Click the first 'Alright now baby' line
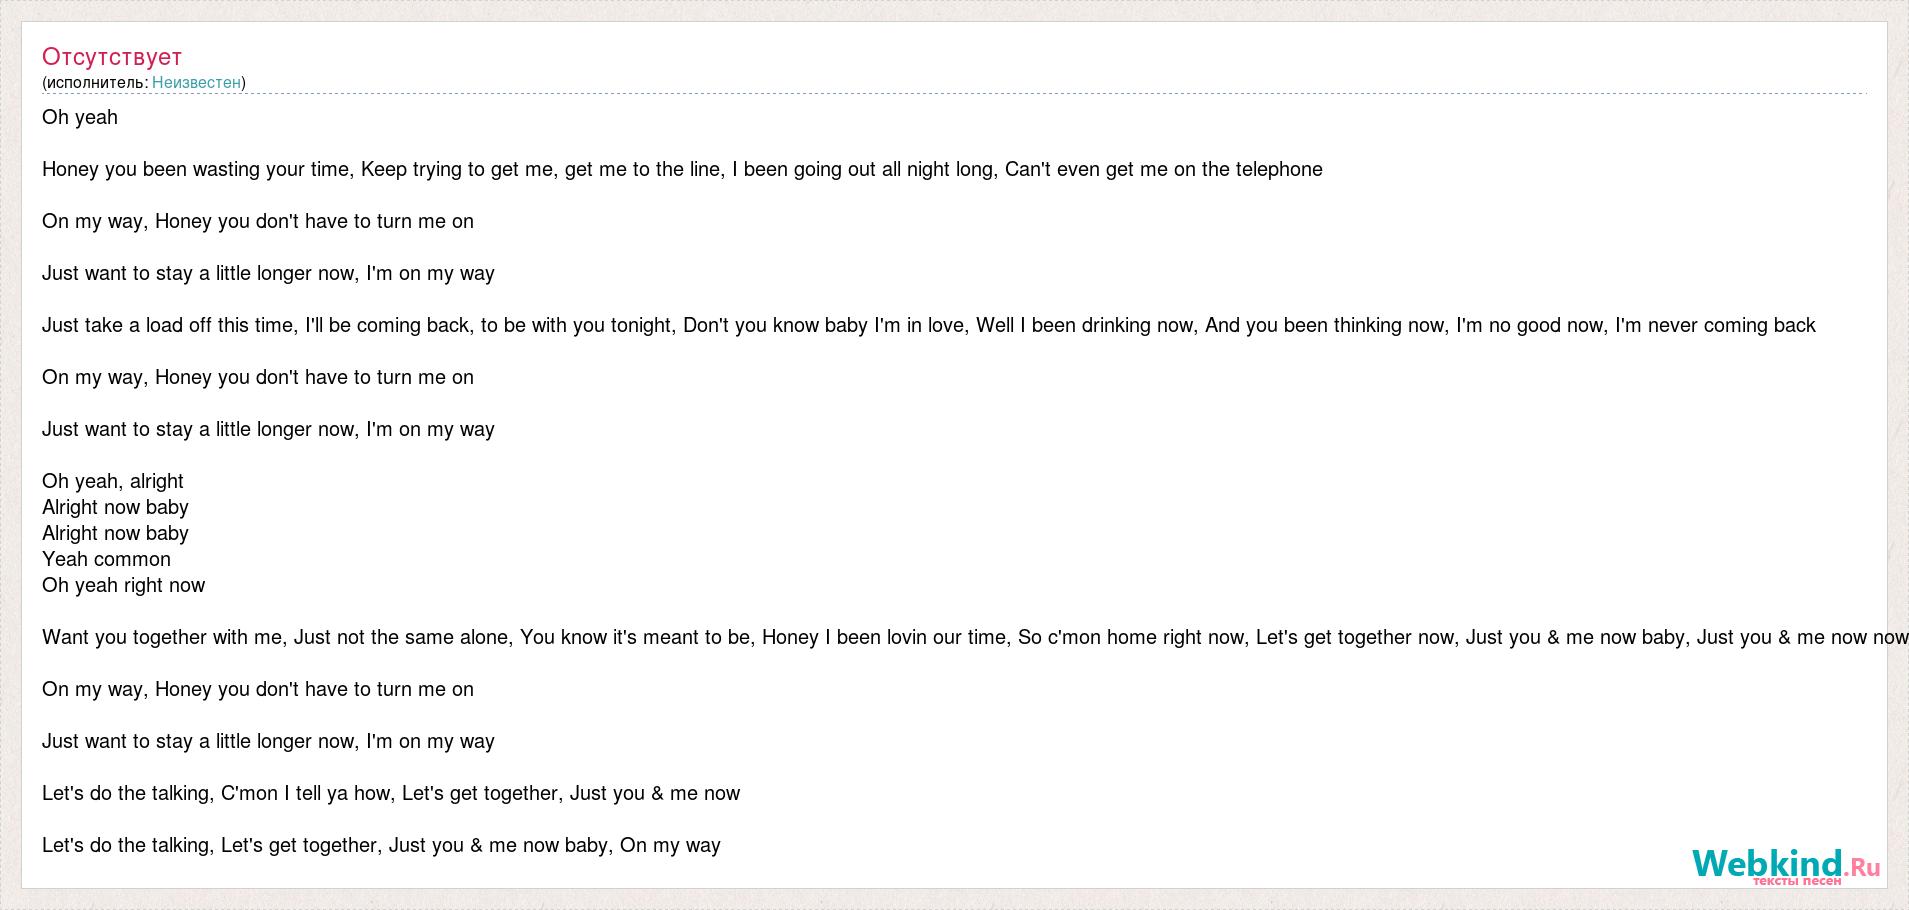 [115, 507]
